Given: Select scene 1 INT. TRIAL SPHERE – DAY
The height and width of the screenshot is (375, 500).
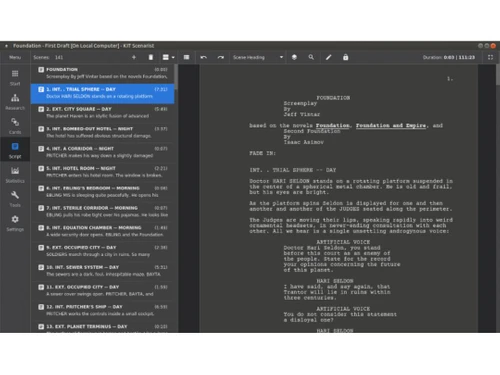Looking at the screenshot, I should 103,93.
